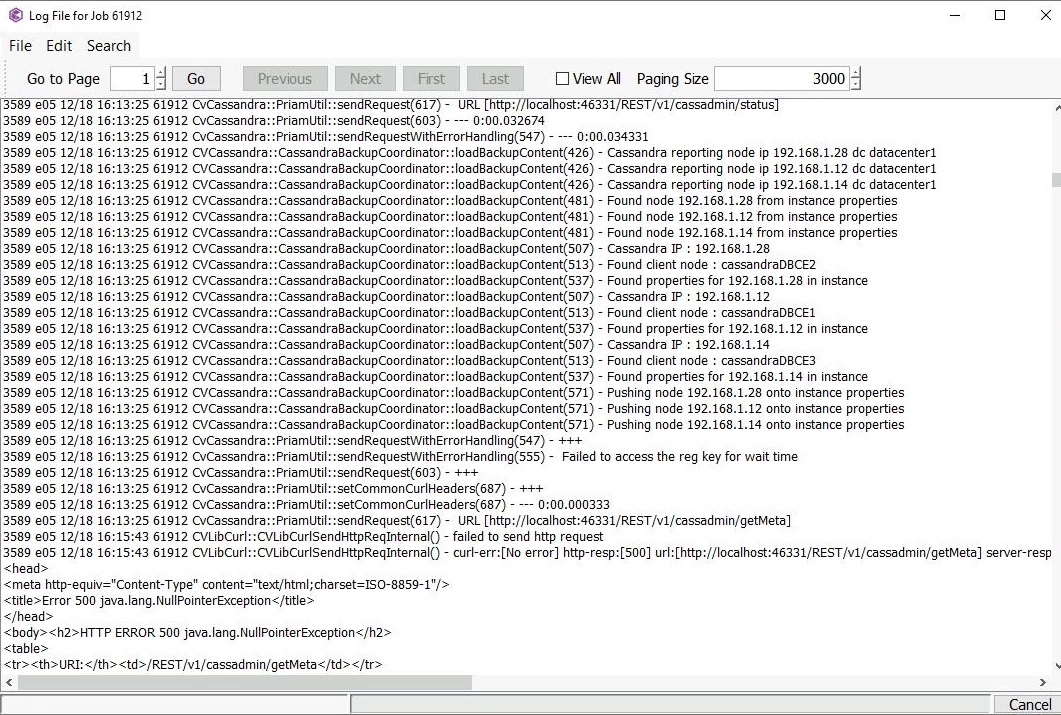Click line 'Failed to access the reg key for wait time'
Viewport: 1061px width, 715px height.
pyautogui.click(x=400, y=457)
